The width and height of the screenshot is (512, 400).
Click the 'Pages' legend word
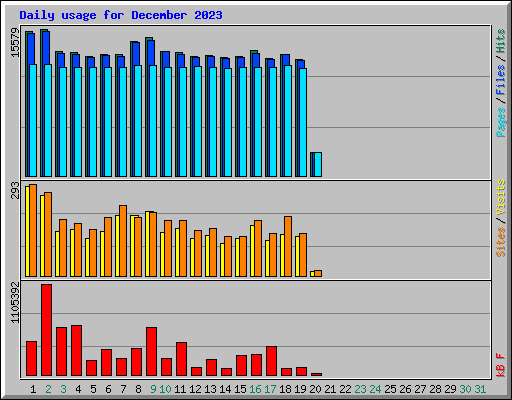(x=500, y=122)
